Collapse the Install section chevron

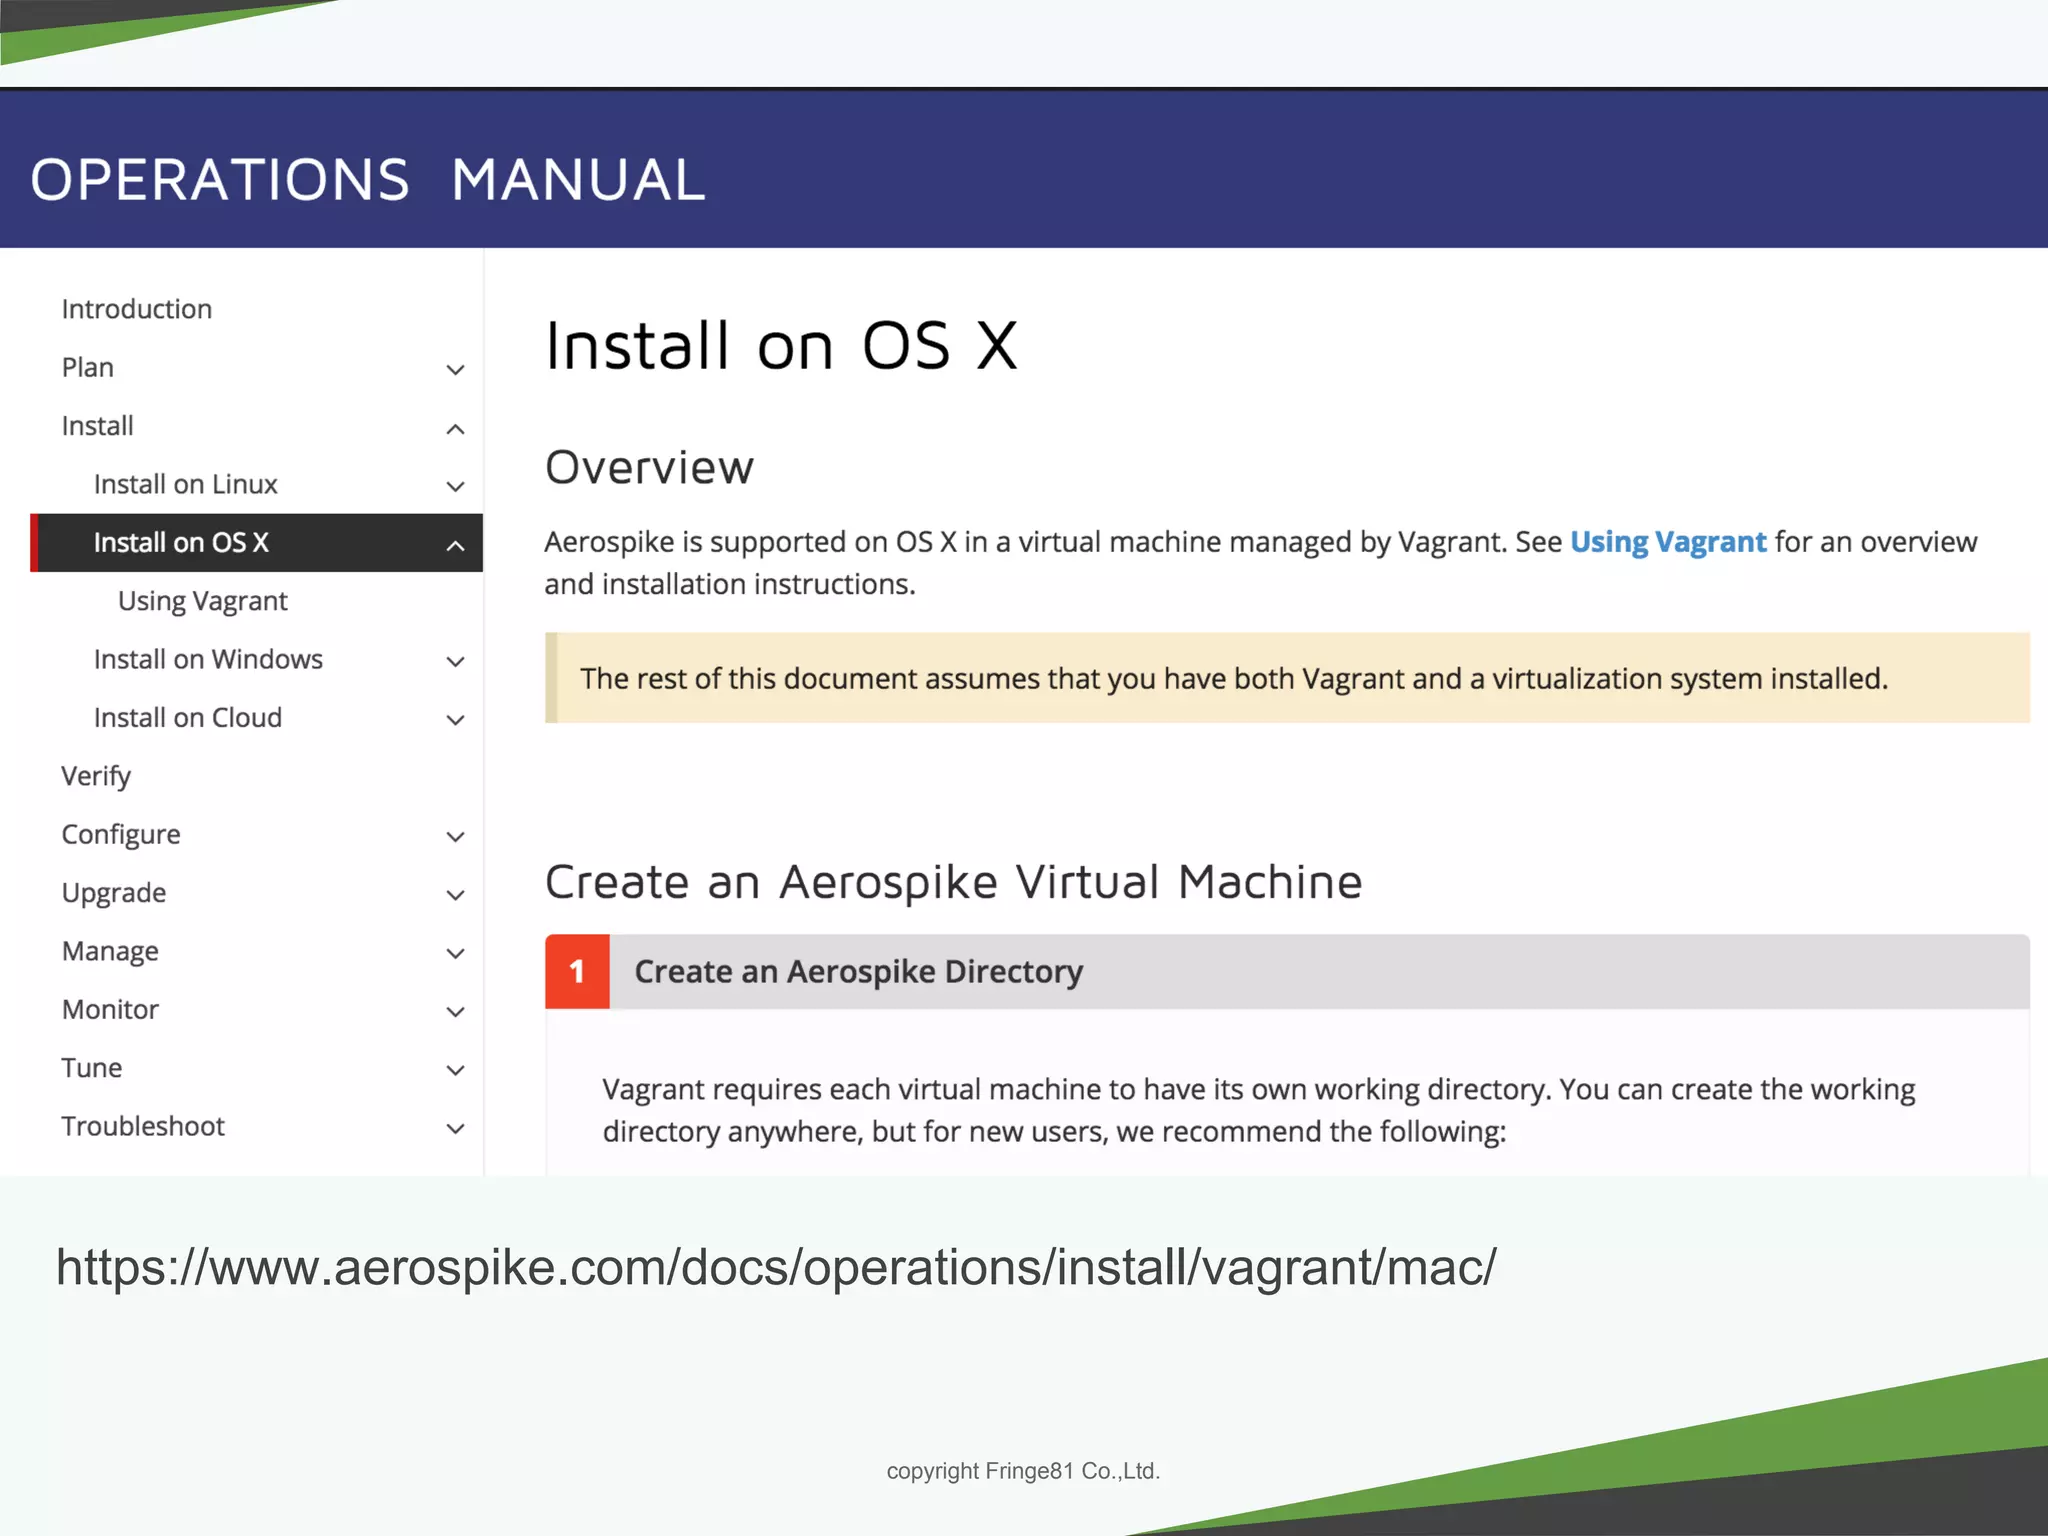click(455, 429)
